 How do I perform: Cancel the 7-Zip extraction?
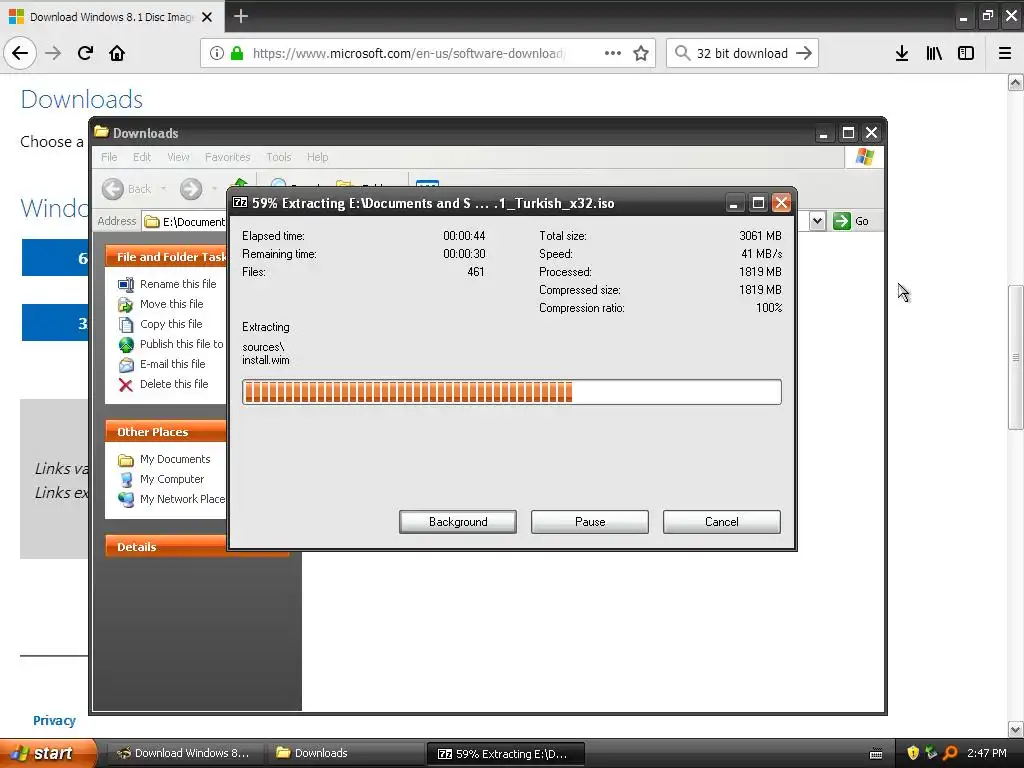pyautogui.click(x=722, y=522)
